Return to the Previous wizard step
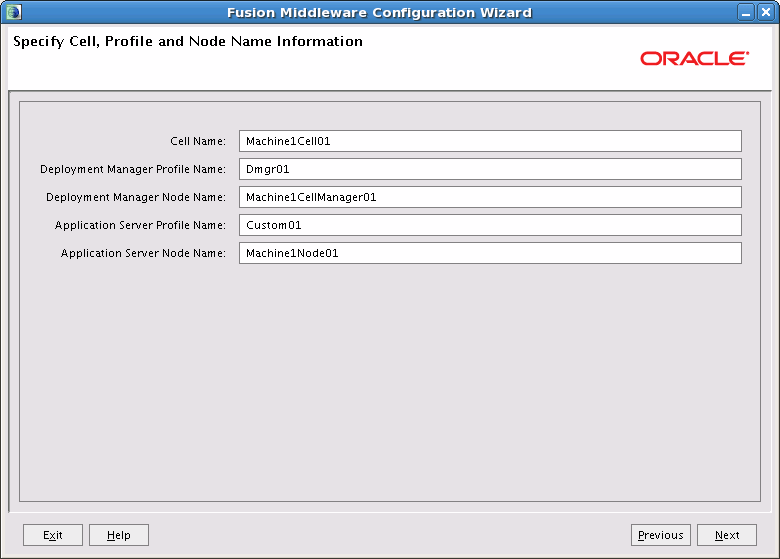Image resolution: width=780 pixels, height=559 pixels. point(661,535)
